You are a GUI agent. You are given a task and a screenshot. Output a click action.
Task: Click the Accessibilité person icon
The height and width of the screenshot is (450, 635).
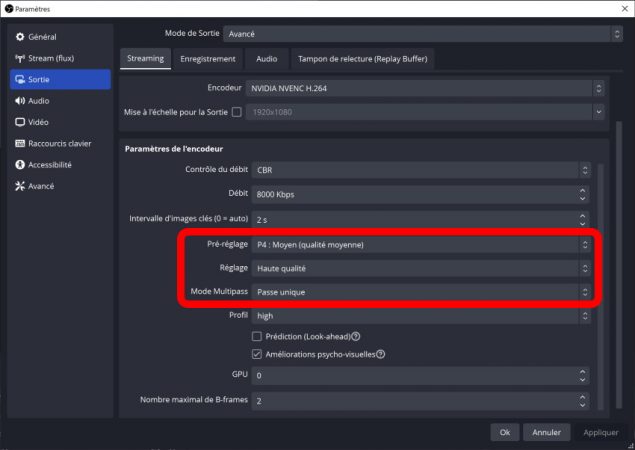tap(20, 165)
